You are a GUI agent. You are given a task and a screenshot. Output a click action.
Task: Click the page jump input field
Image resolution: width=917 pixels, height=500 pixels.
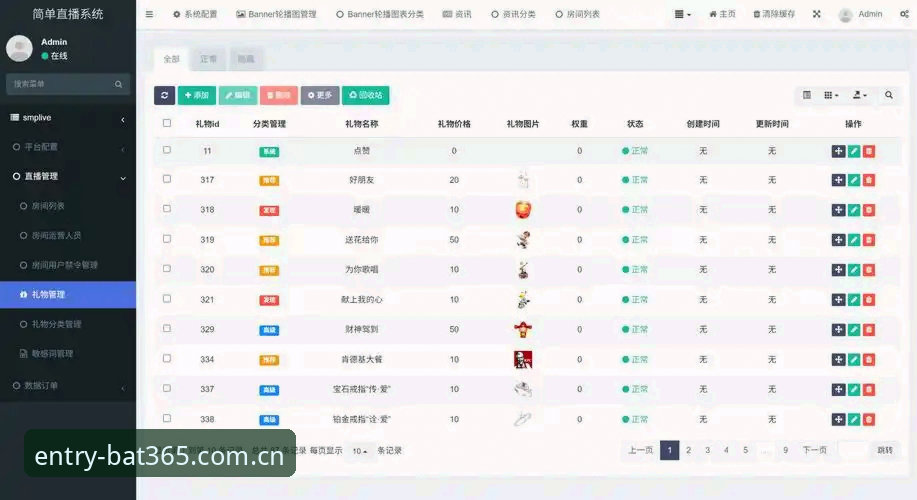853,450
